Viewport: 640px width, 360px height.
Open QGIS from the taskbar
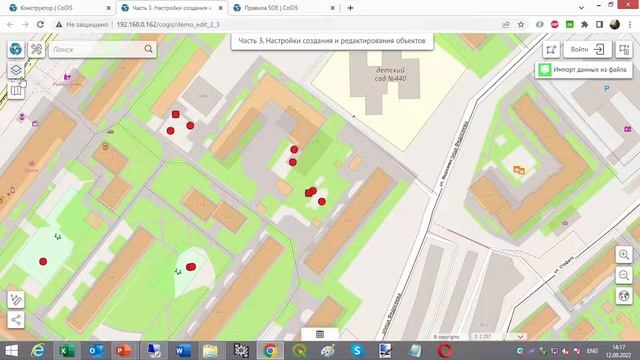[300, 351]
